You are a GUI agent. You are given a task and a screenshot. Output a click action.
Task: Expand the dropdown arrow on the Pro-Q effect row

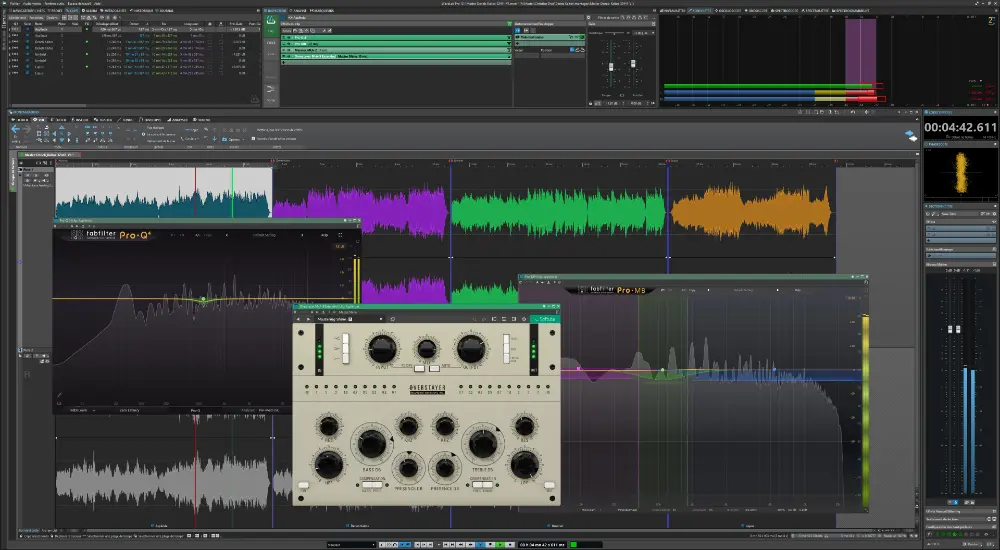(x=509, y=38)
